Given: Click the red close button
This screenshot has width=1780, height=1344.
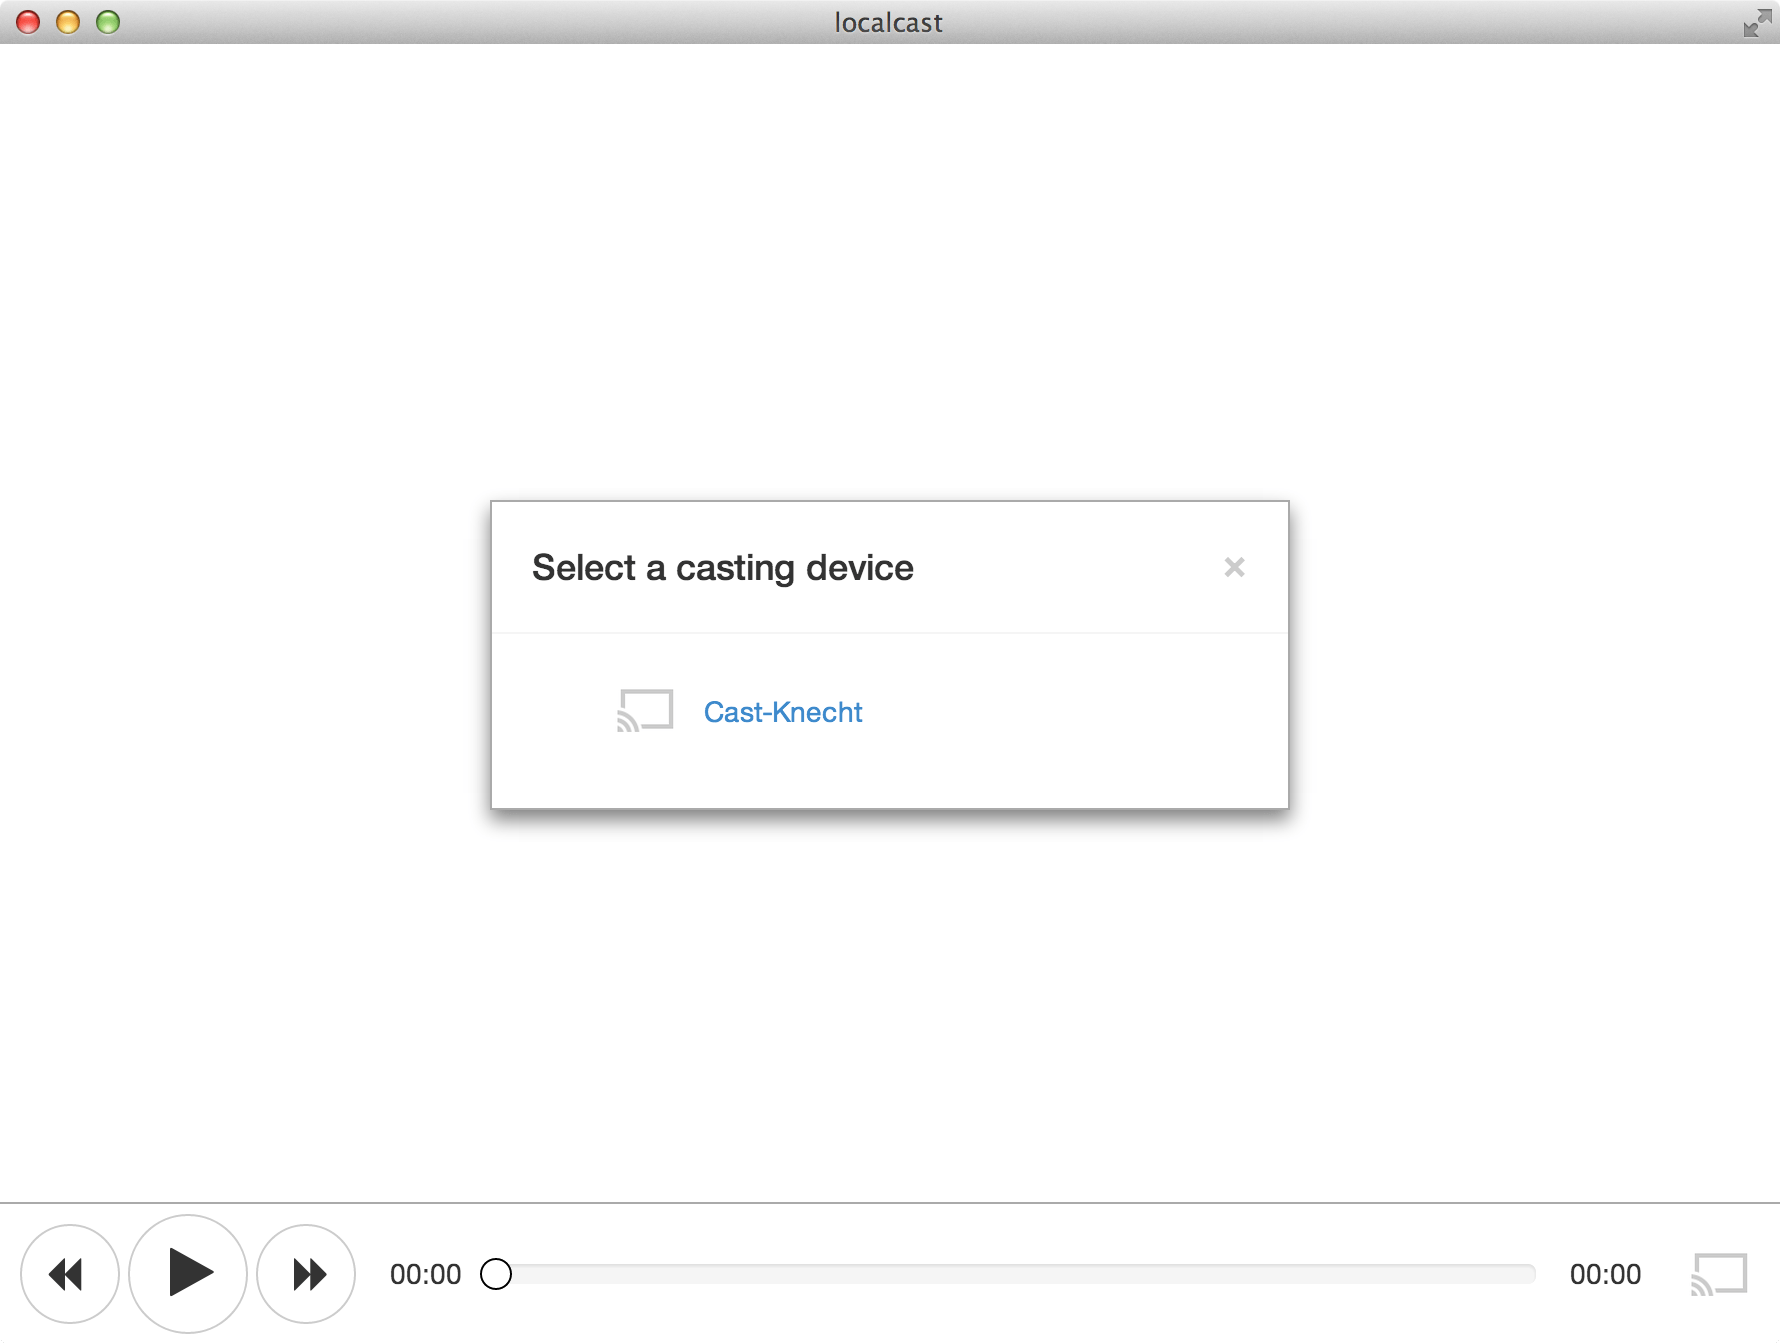Looking at the screenshot, I should pos(29,21).
